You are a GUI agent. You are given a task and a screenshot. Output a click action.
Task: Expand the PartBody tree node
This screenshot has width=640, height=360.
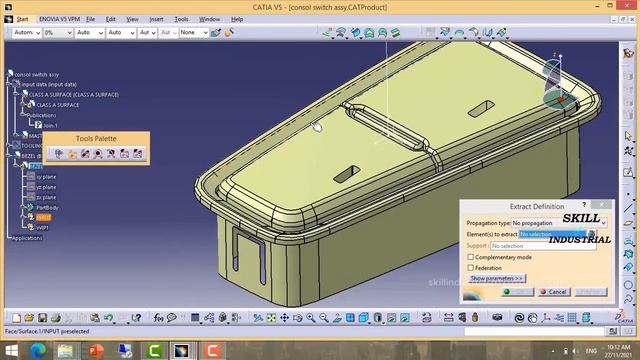[x=23, y=207]
